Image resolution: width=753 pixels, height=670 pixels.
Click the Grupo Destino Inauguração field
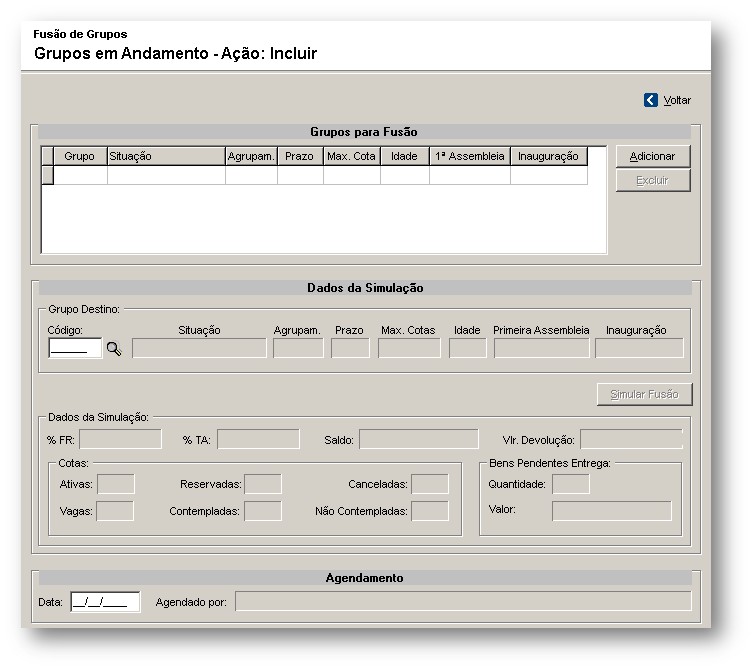coord(639,348)
